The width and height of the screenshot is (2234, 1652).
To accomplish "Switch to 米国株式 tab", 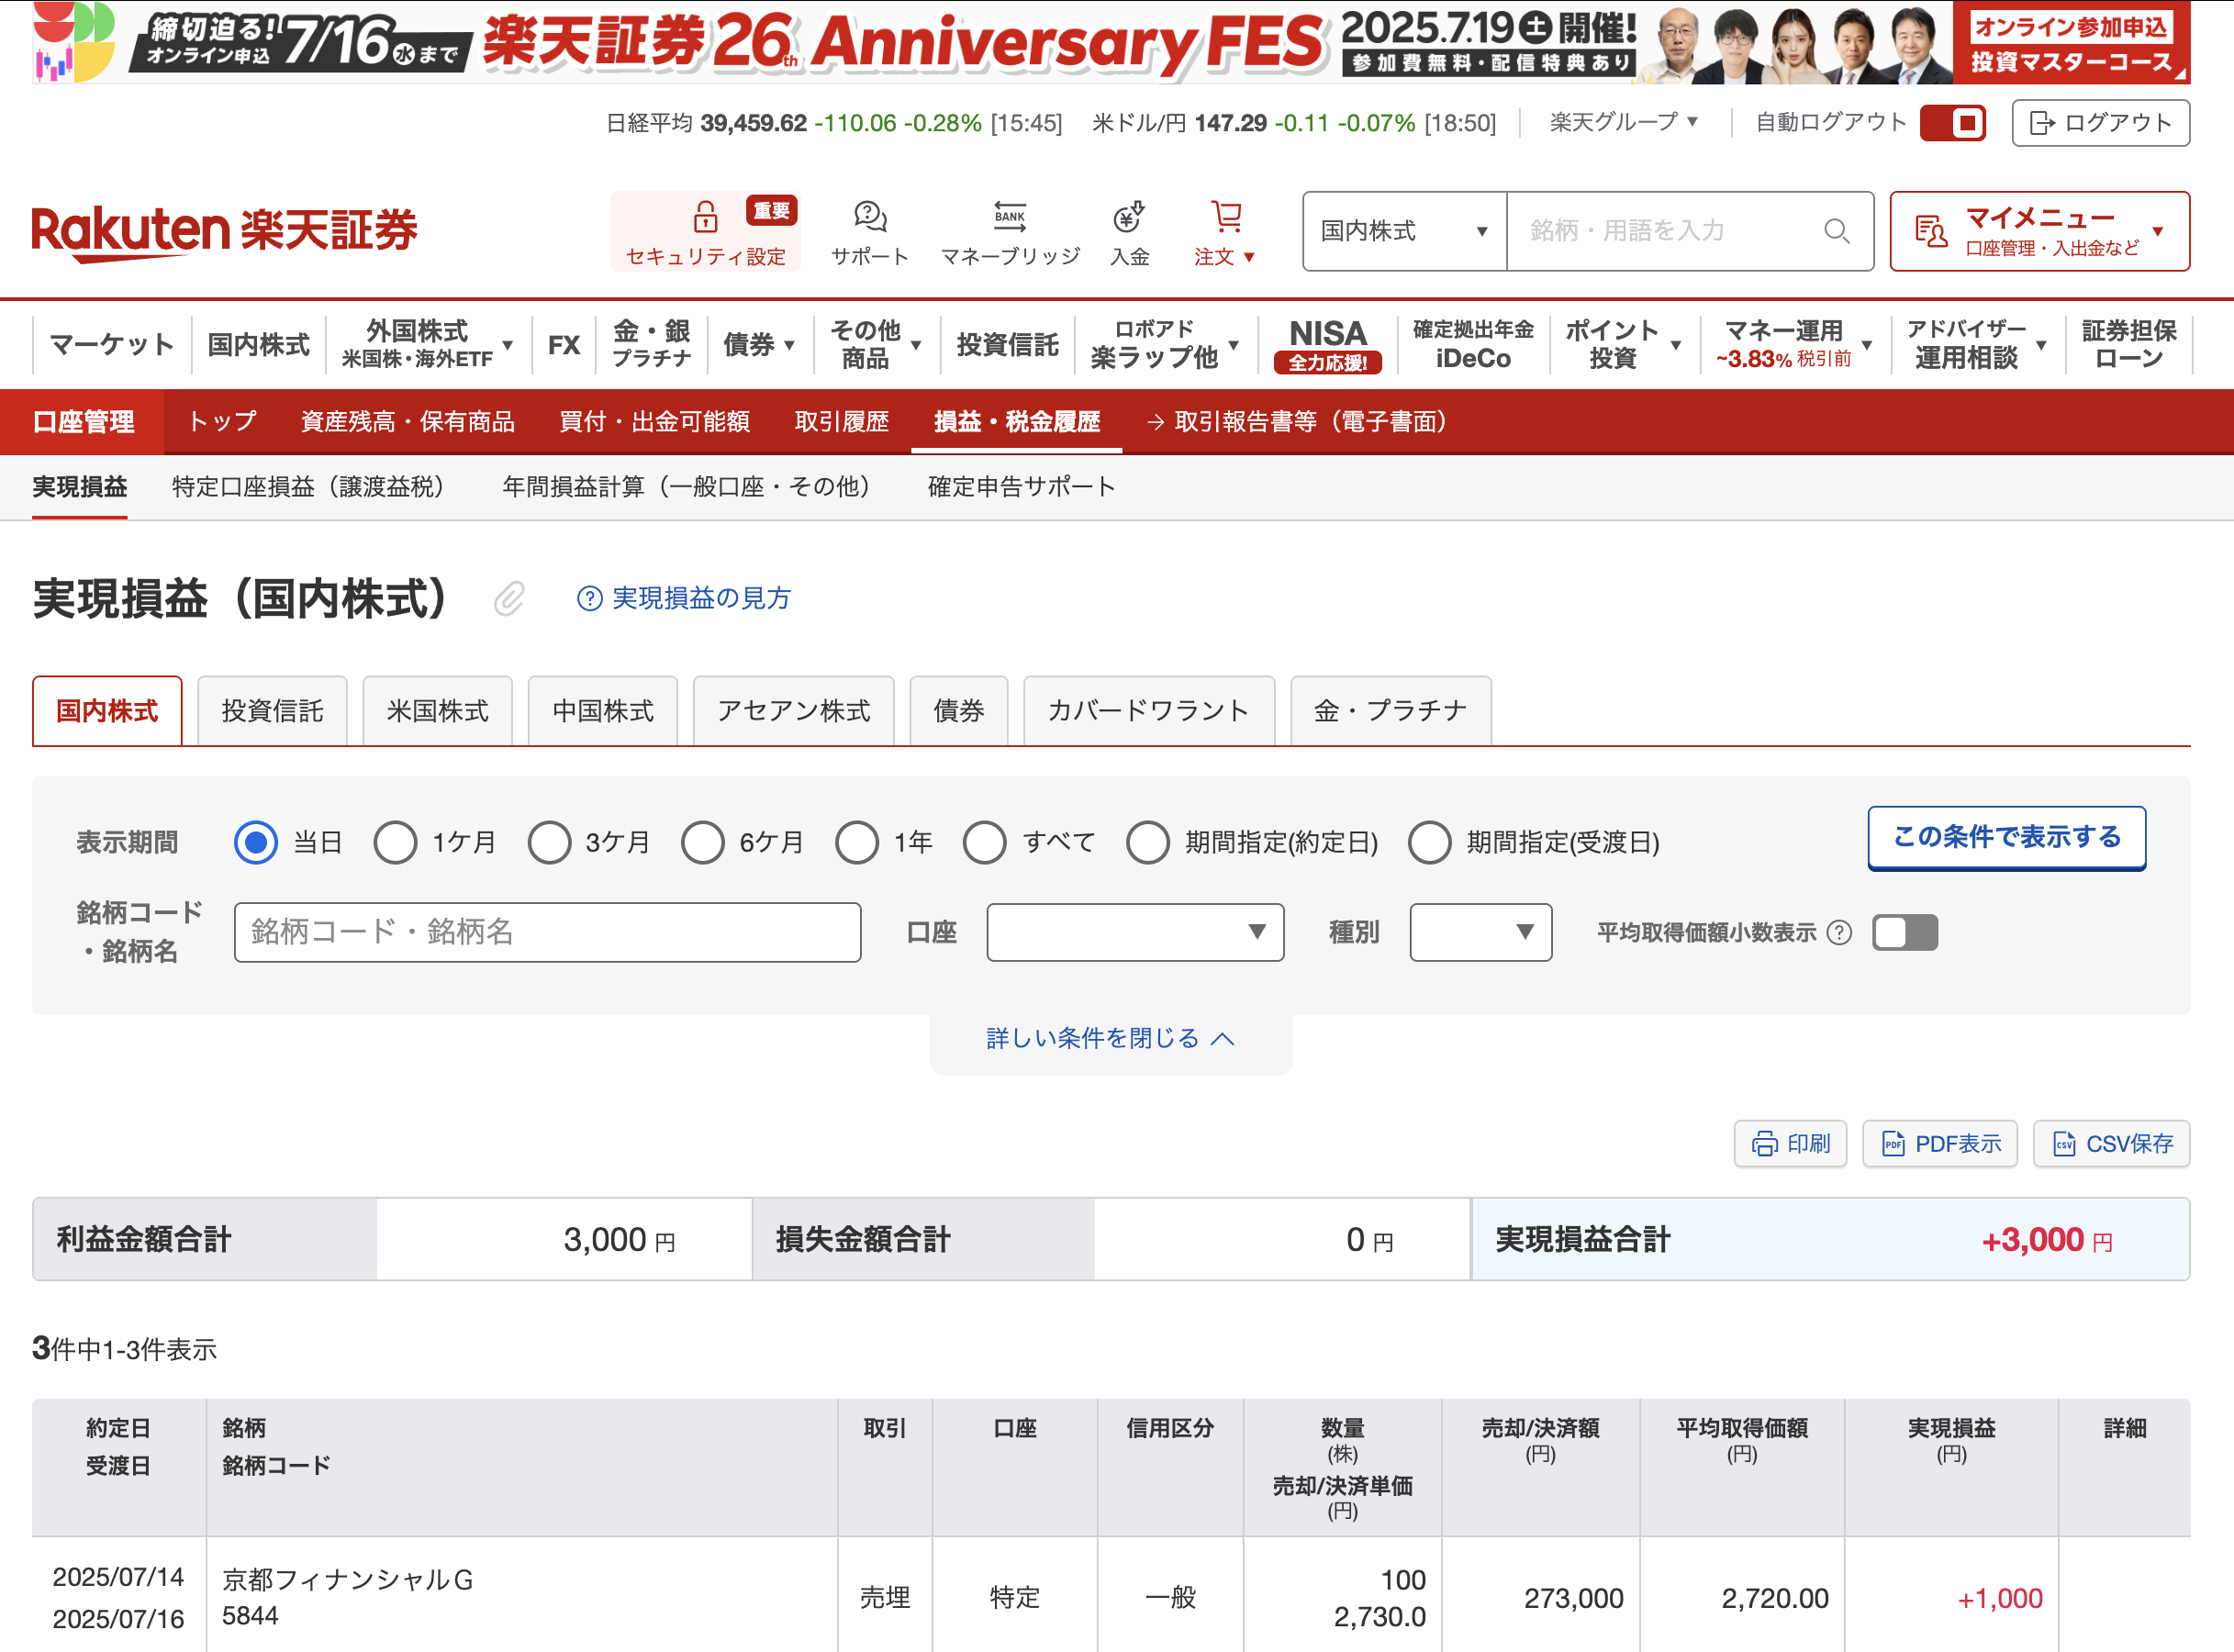I will pos(437,711).
